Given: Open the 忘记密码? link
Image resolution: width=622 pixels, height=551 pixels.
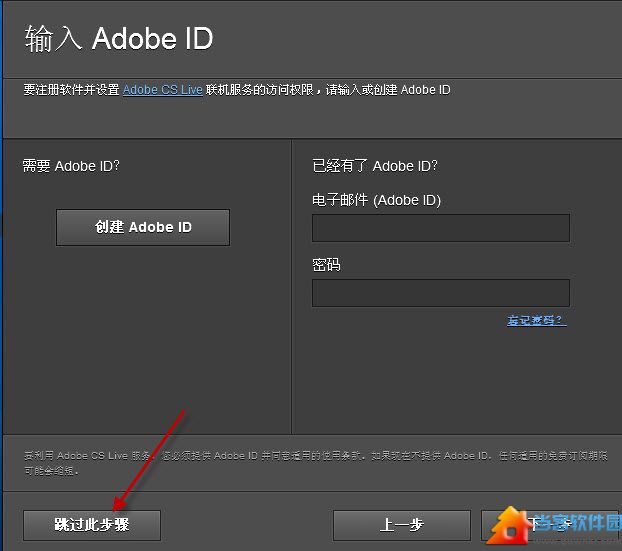Looking at the screenshot, I should pyautogui.click(x=536, y=320).
